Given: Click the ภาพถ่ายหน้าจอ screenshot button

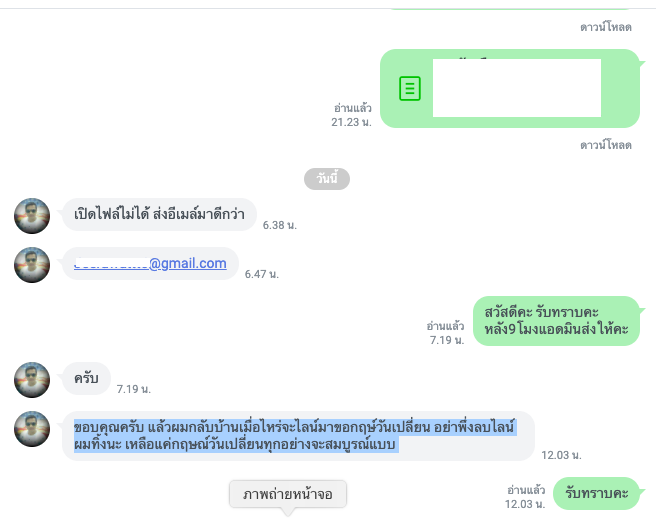Looking at the screenshot, I should click(288, 494).
